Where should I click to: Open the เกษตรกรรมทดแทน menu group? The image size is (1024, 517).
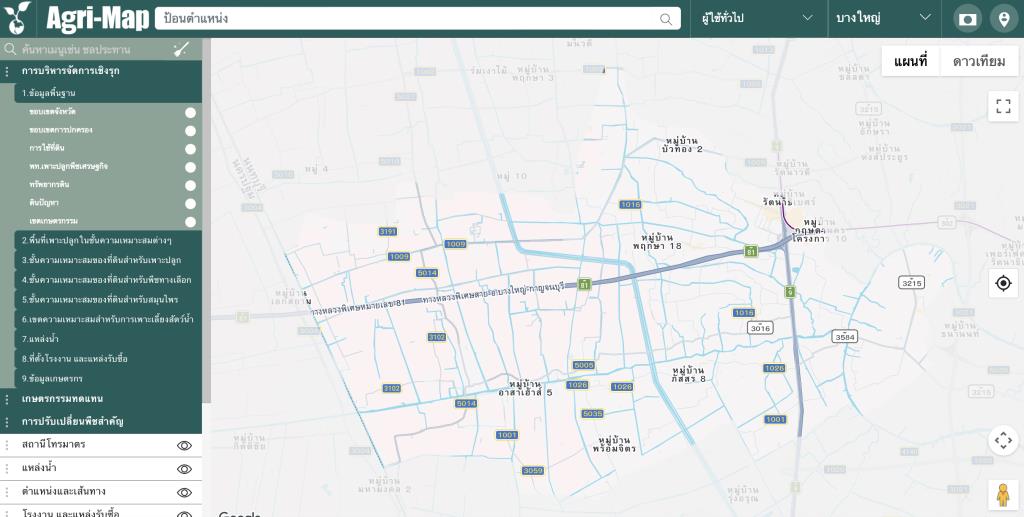click(x=101, y=399)
